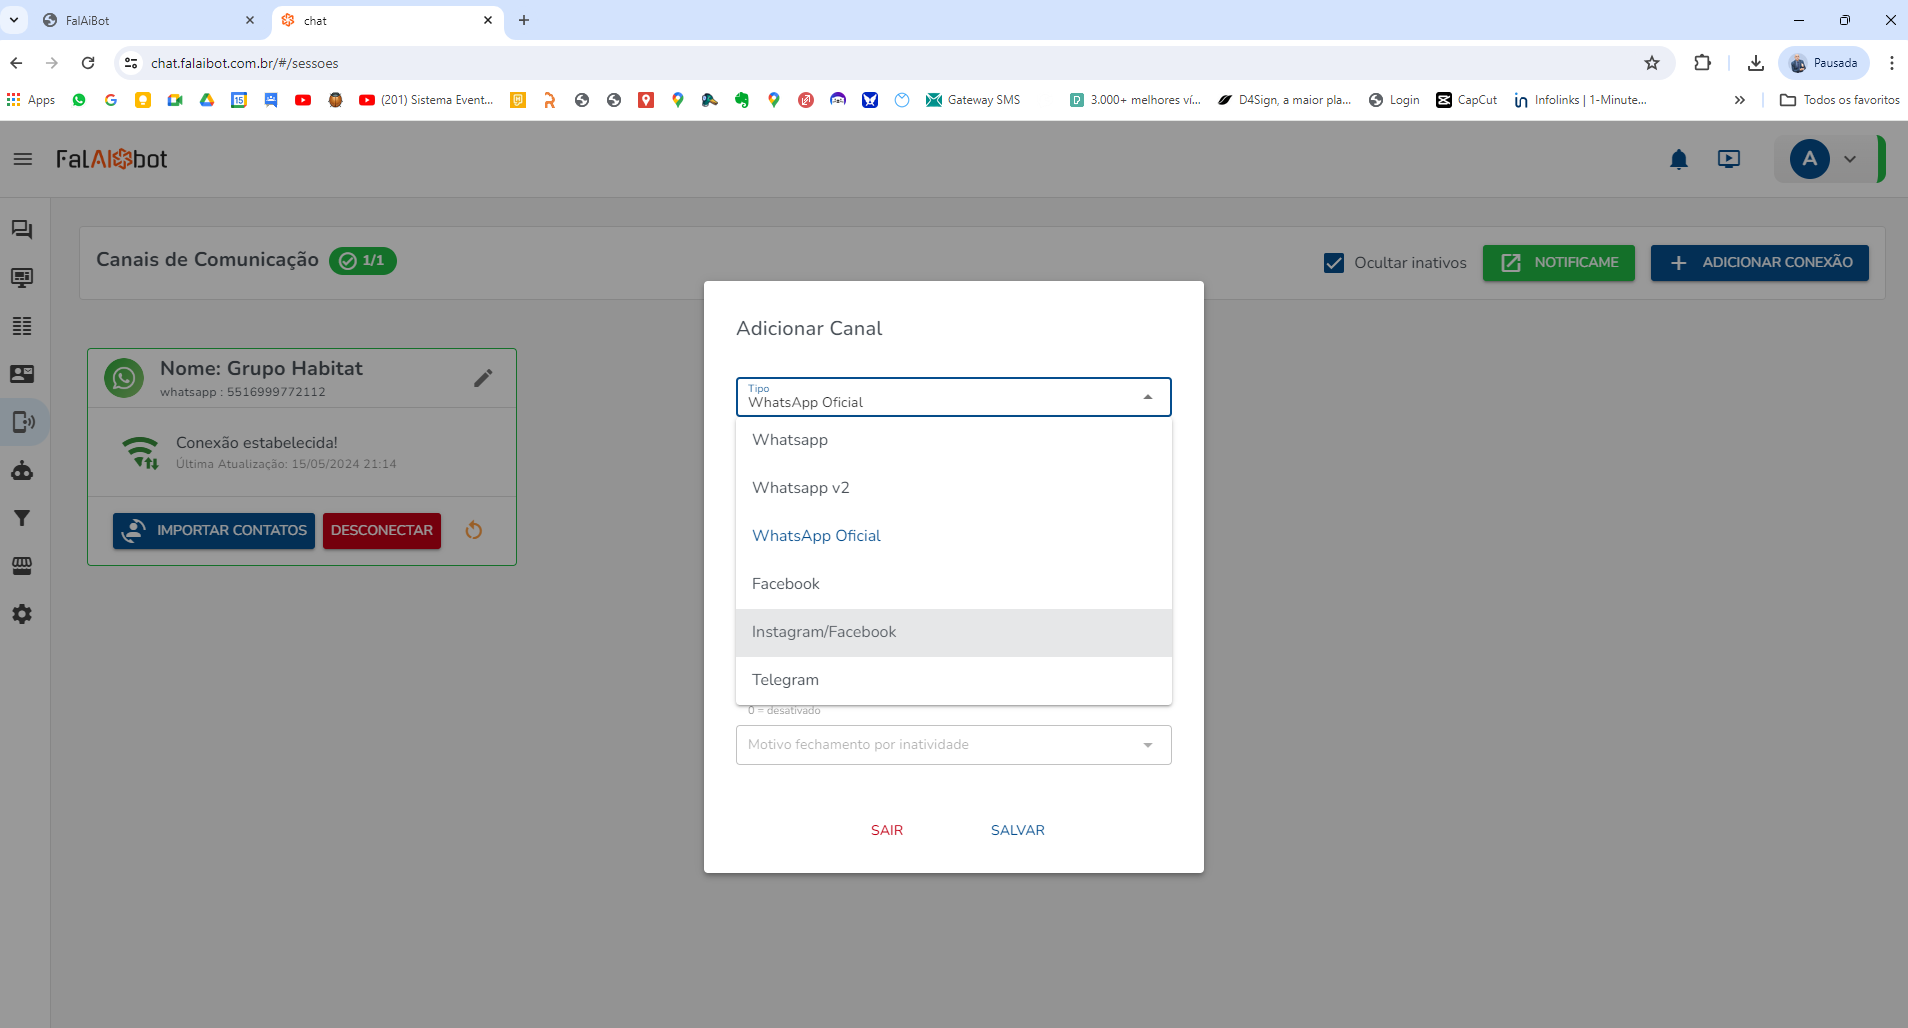Screen dimensions: 1908x1028
Task: Open the funnel filter icon in sidebar
Action: pyautogui.click(x=22, y=518)
